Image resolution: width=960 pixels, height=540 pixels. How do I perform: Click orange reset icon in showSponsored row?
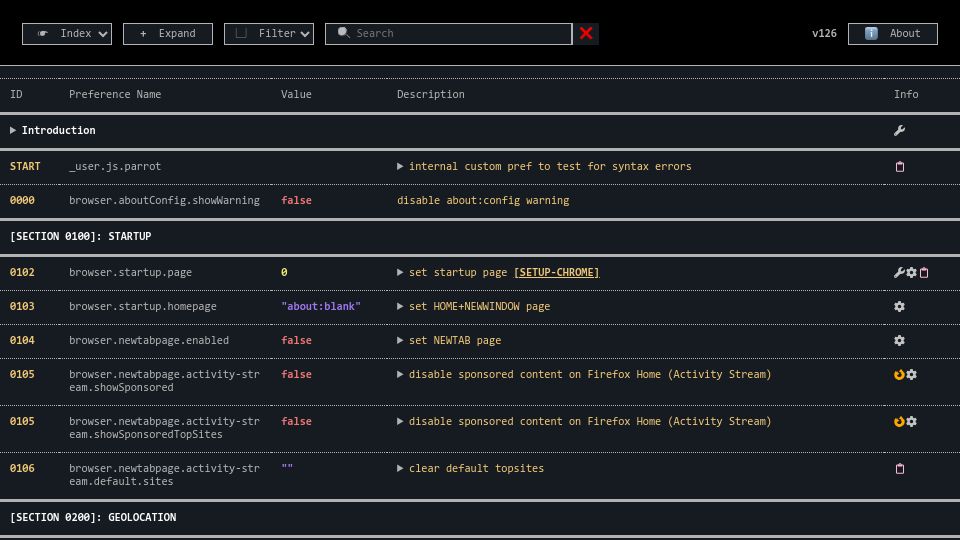(x=899, y=375)
